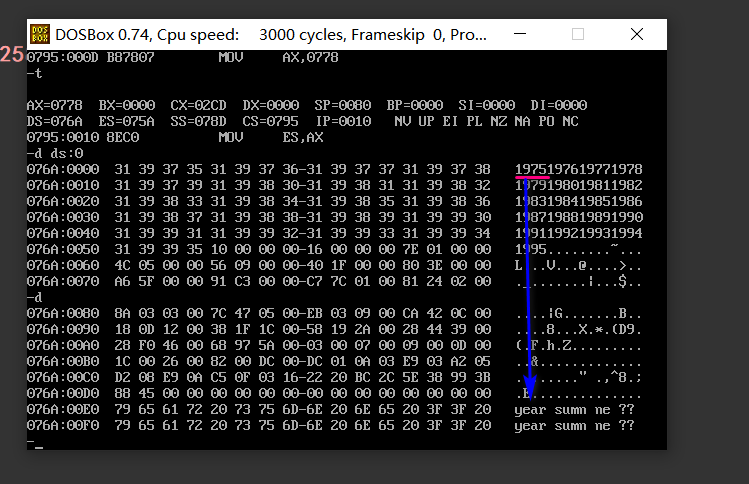Click the register value BP=0000
Image resolution: width=749 pixels, height=484 pixels.
click(x=415, y=105)
